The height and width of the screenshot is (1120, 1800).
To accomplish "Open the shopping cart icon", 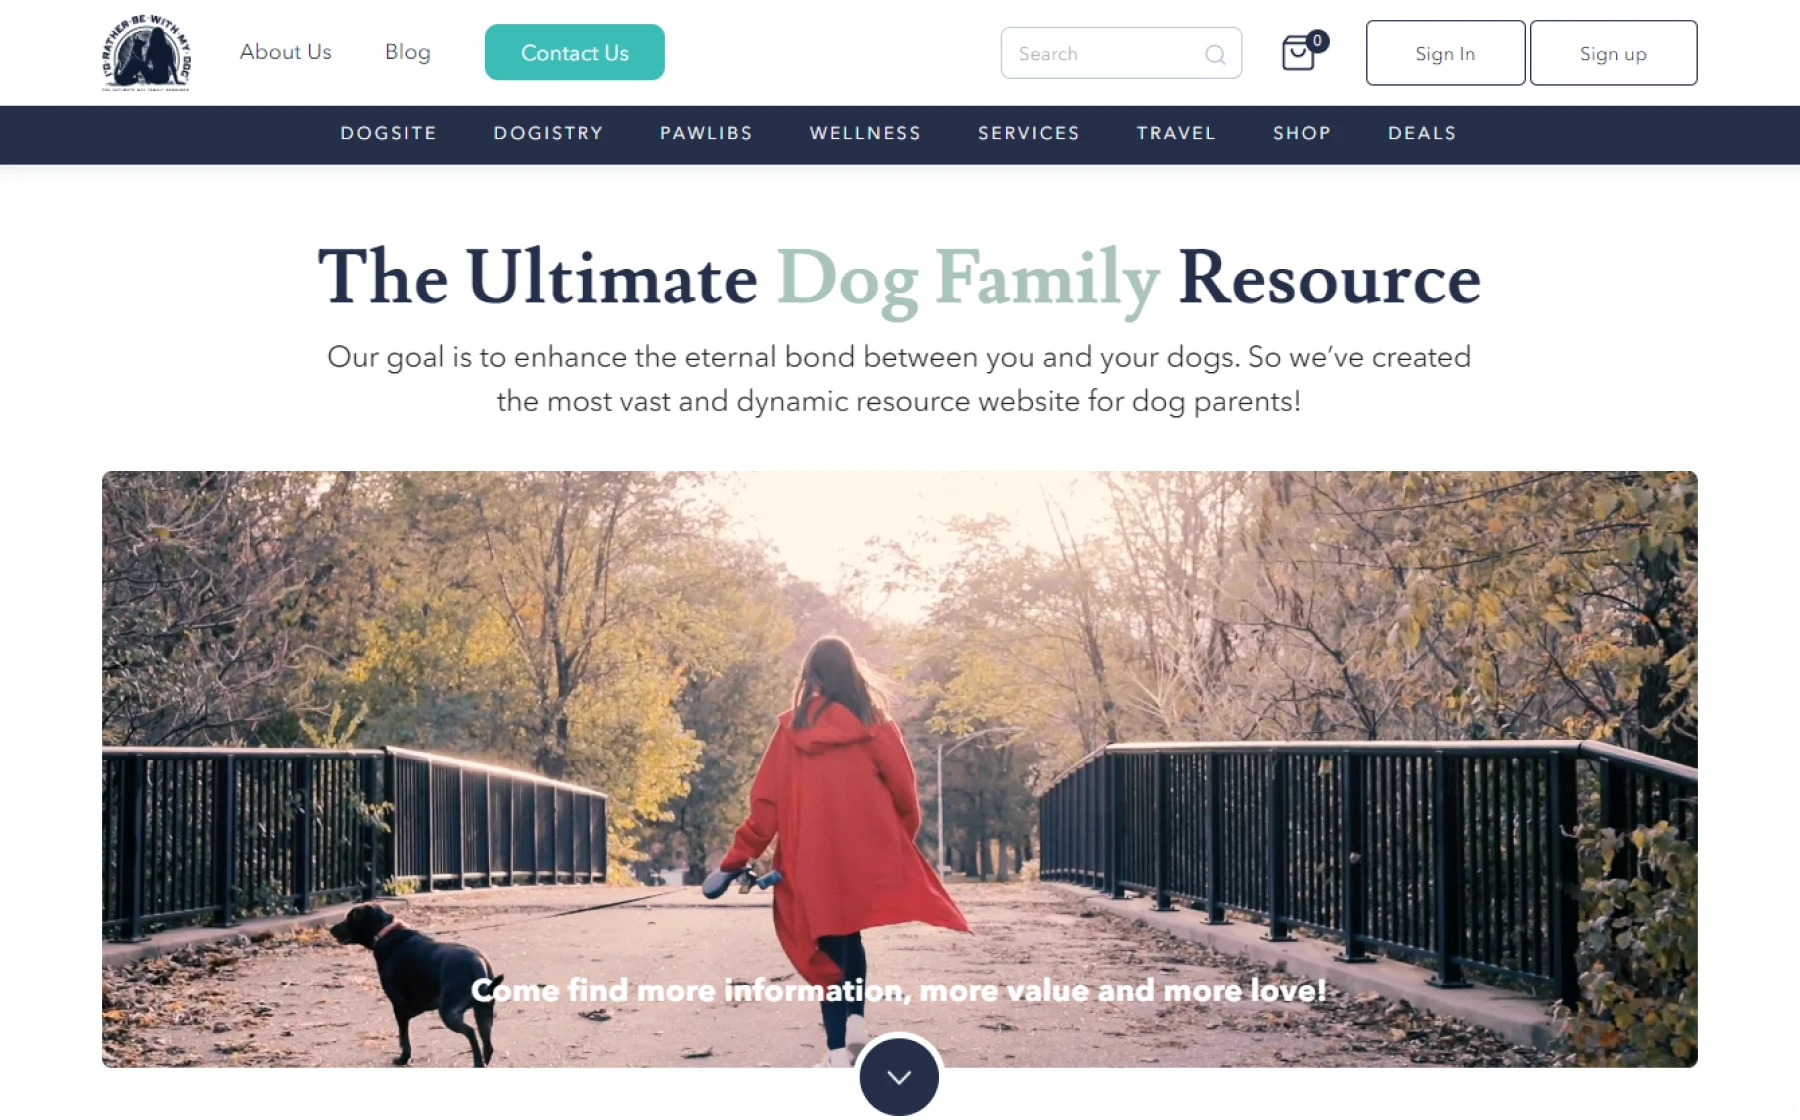I will point(1298,53).
